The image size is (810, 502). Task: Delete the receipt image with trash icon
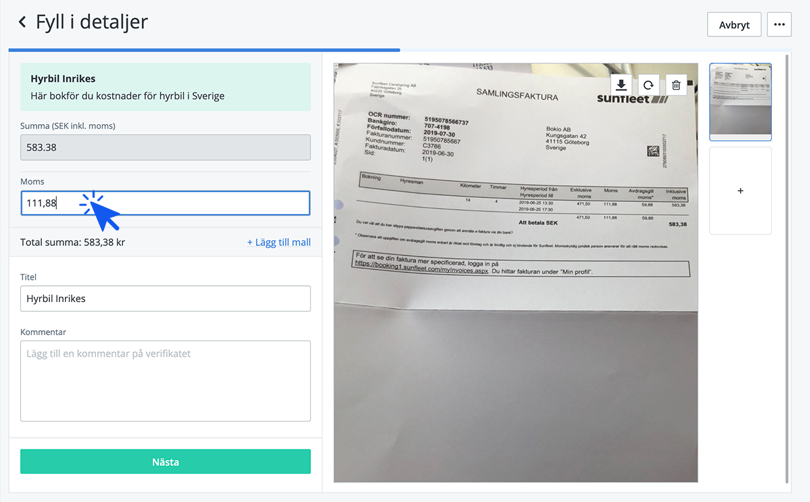point(676,85)
